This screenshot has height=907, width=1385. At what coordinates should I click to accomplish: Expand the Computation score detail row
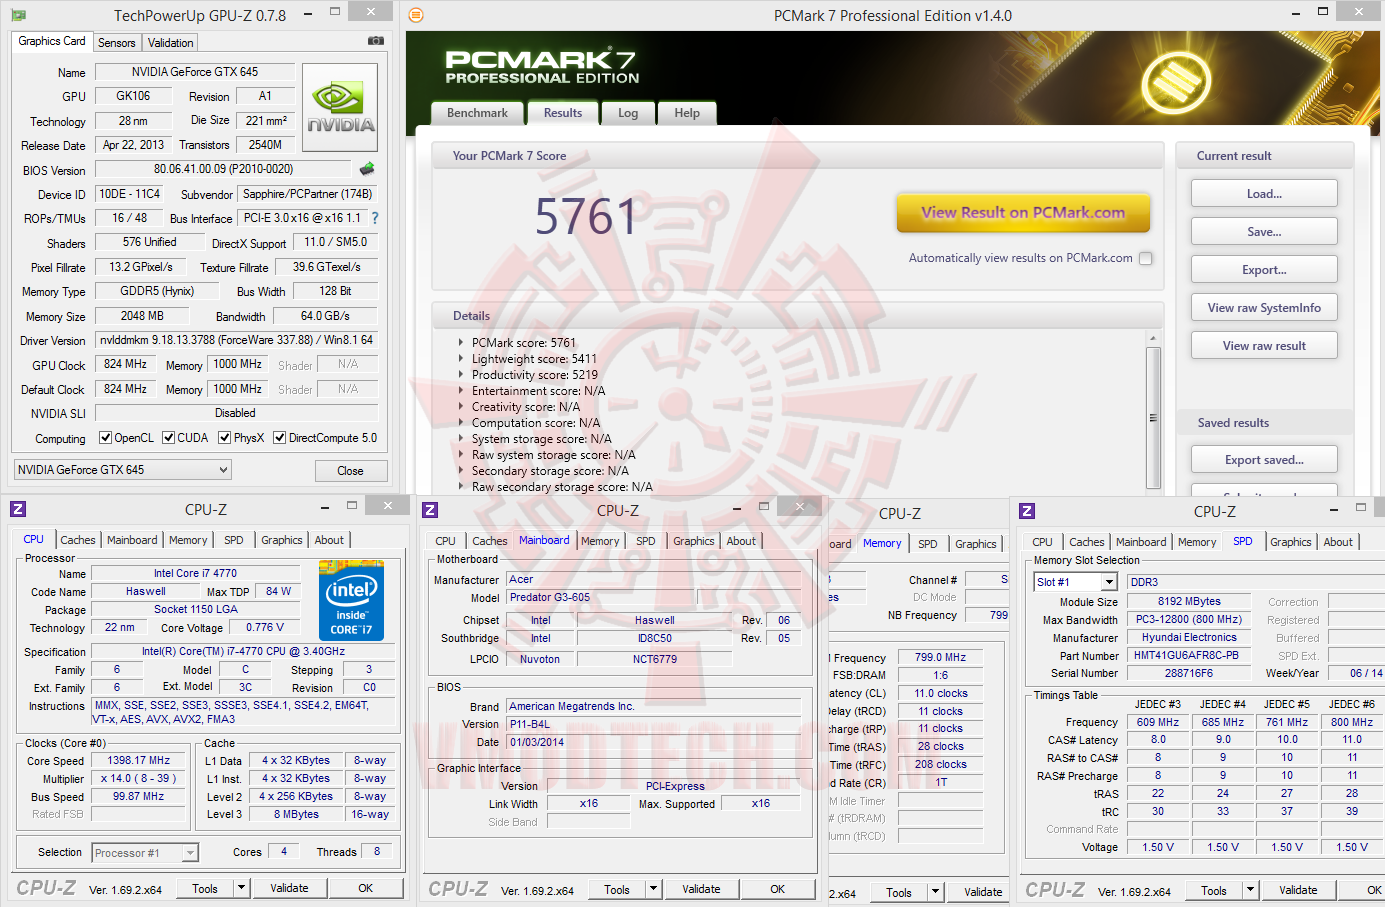[461, 423]
